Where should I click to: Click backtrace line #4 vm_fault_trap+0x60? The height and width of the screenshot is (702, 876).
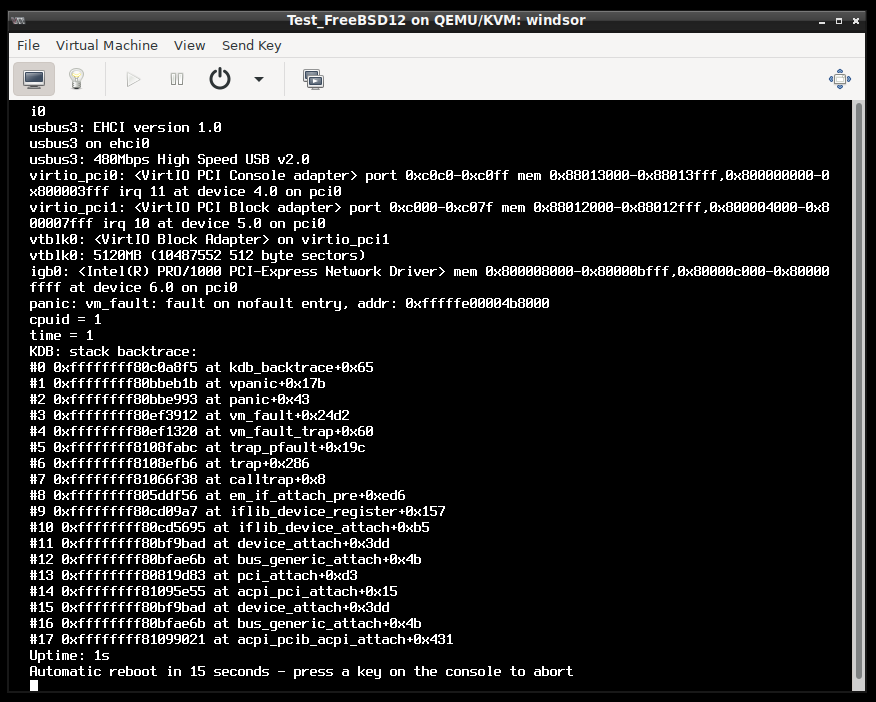coord(201,432)
